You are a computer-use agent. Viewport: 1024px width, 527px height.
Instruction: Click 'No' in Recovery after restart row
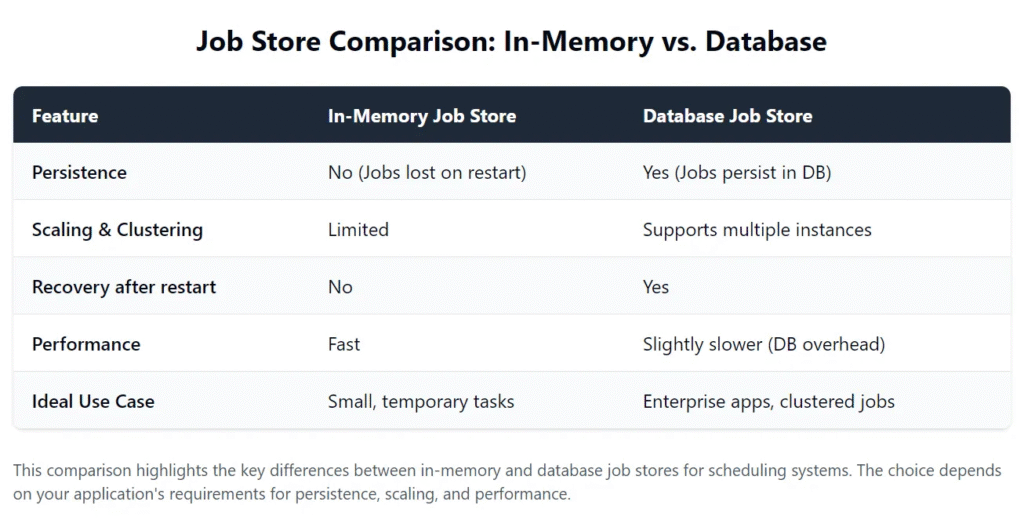pyautogui.click(x=340, y=287)
